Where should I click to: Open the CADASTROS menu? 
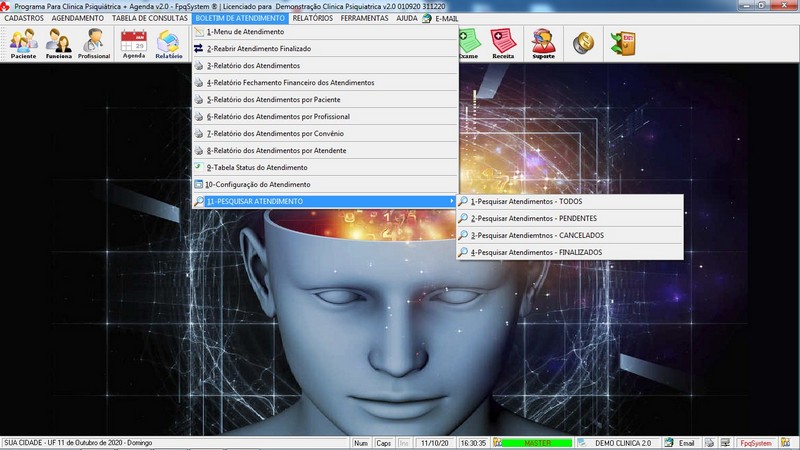(x=24, y=18)
